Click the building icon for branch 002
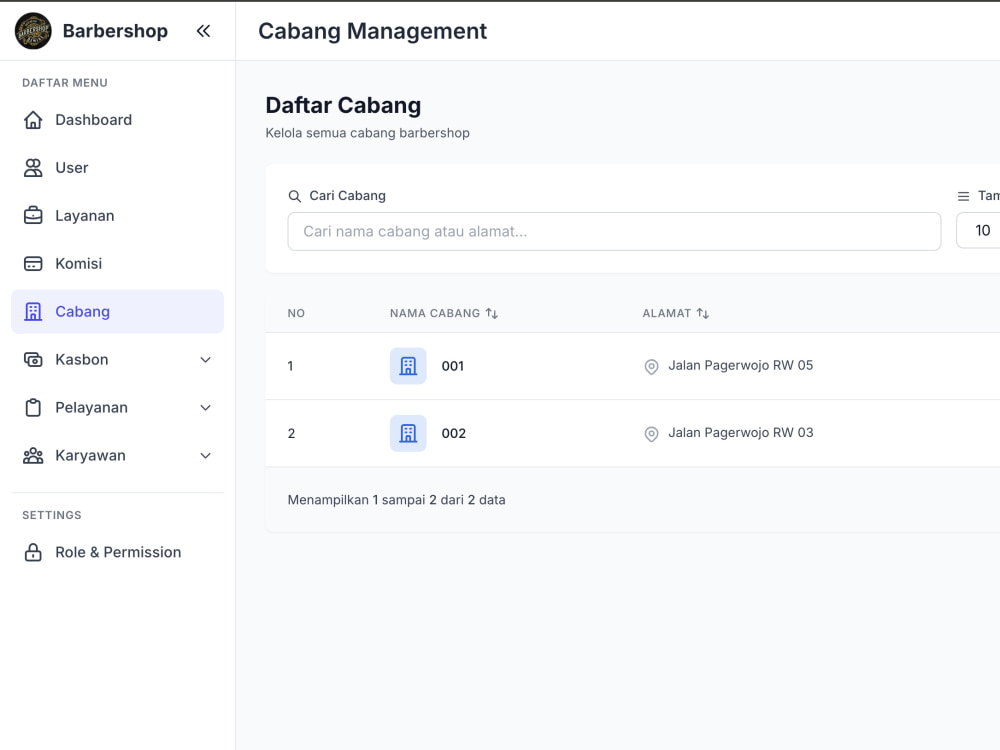 click(x=408, y=434)
